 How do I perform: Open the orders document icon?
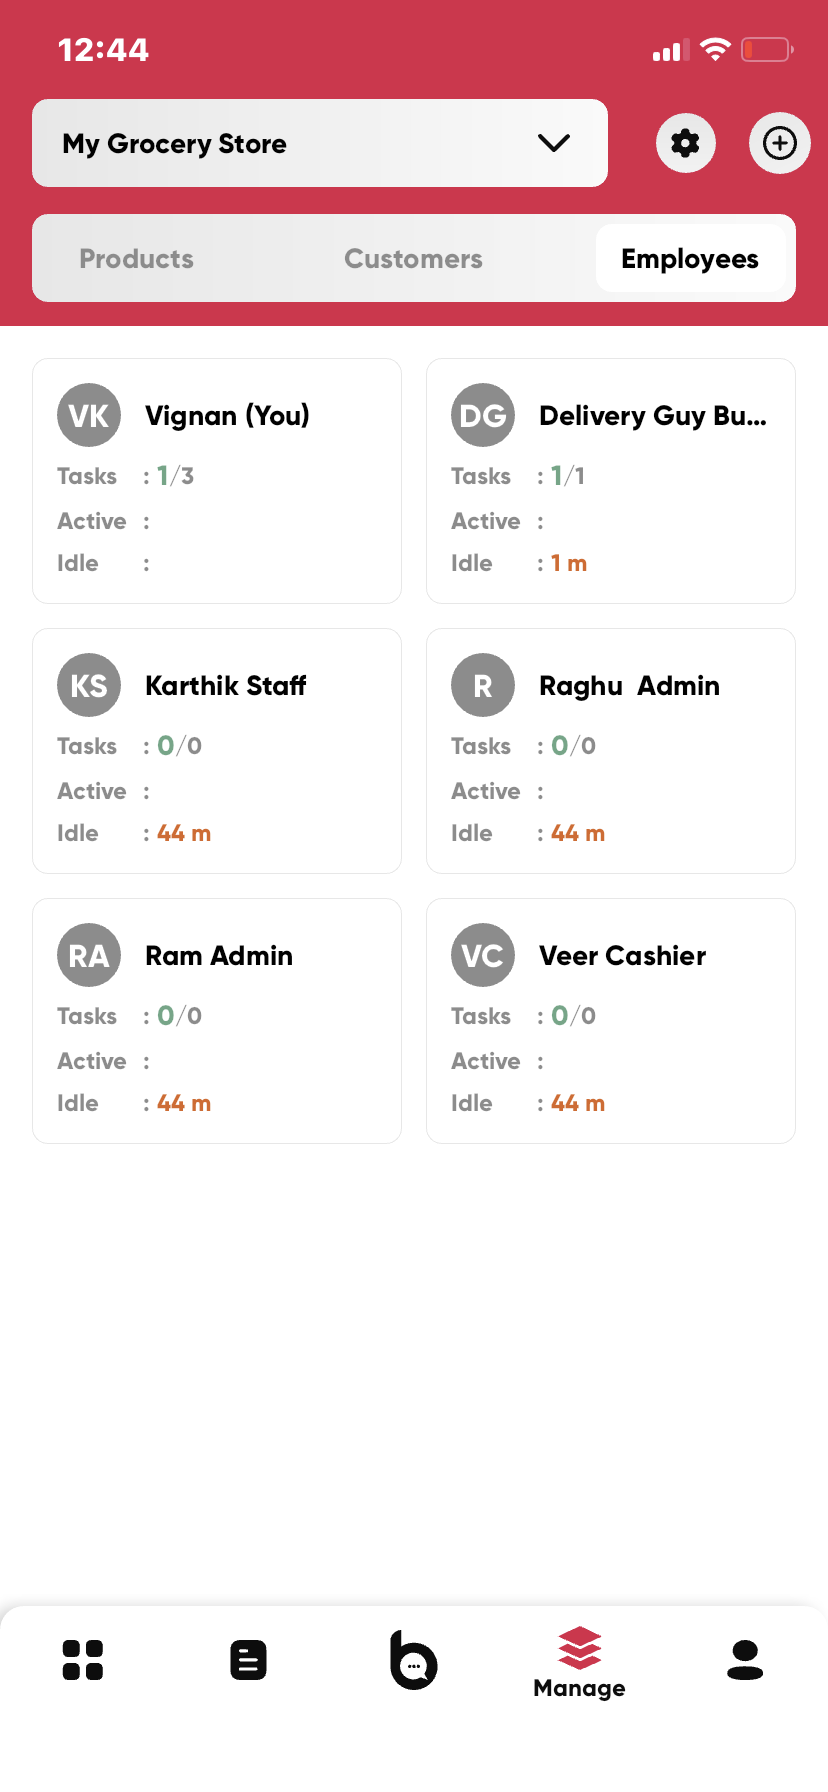pyautogui.click(x=248, y=1660)
